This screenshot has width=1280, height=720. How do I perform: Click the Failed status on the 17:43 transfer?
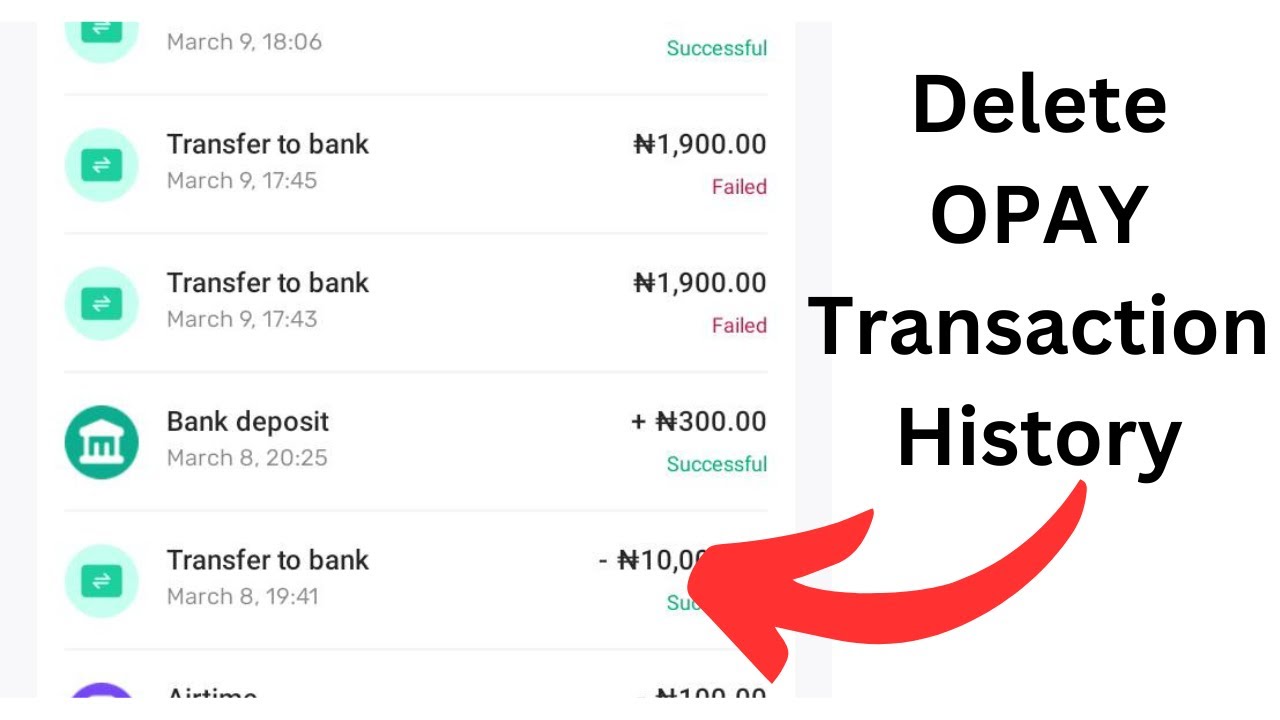click(739, 325)
